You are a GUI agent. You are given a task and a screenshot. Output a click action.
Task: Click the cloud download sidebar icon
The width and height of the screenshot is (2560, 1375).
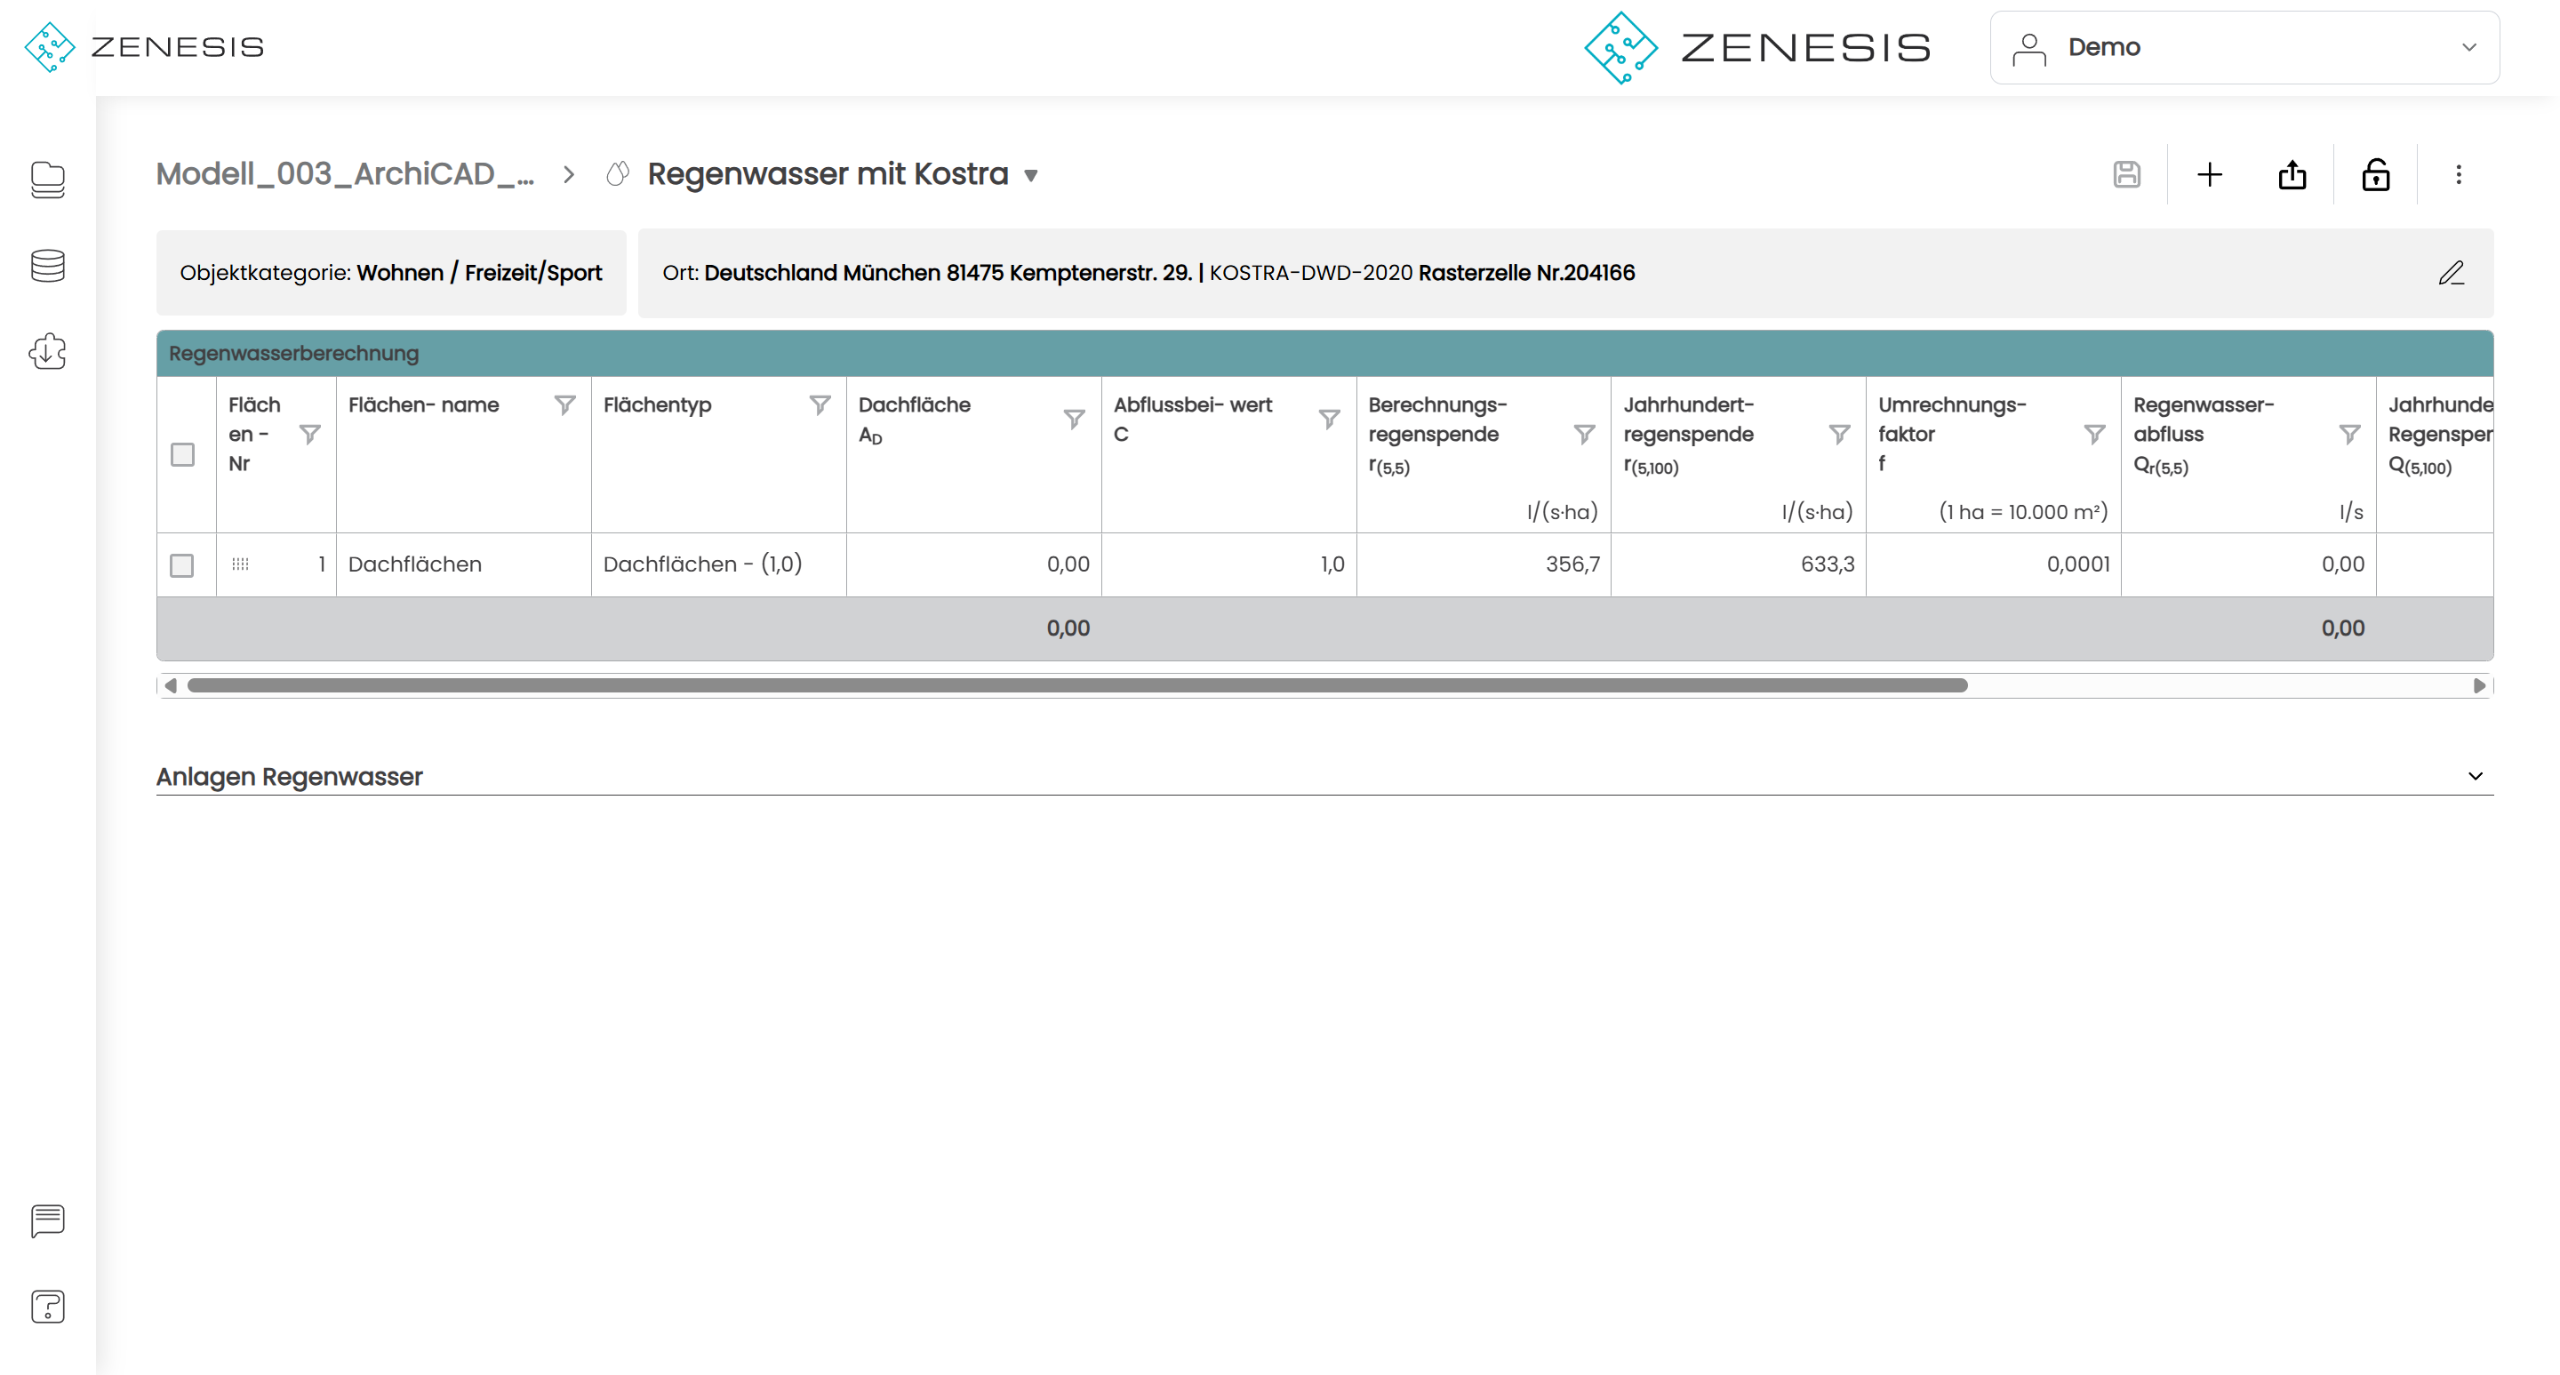47,351
